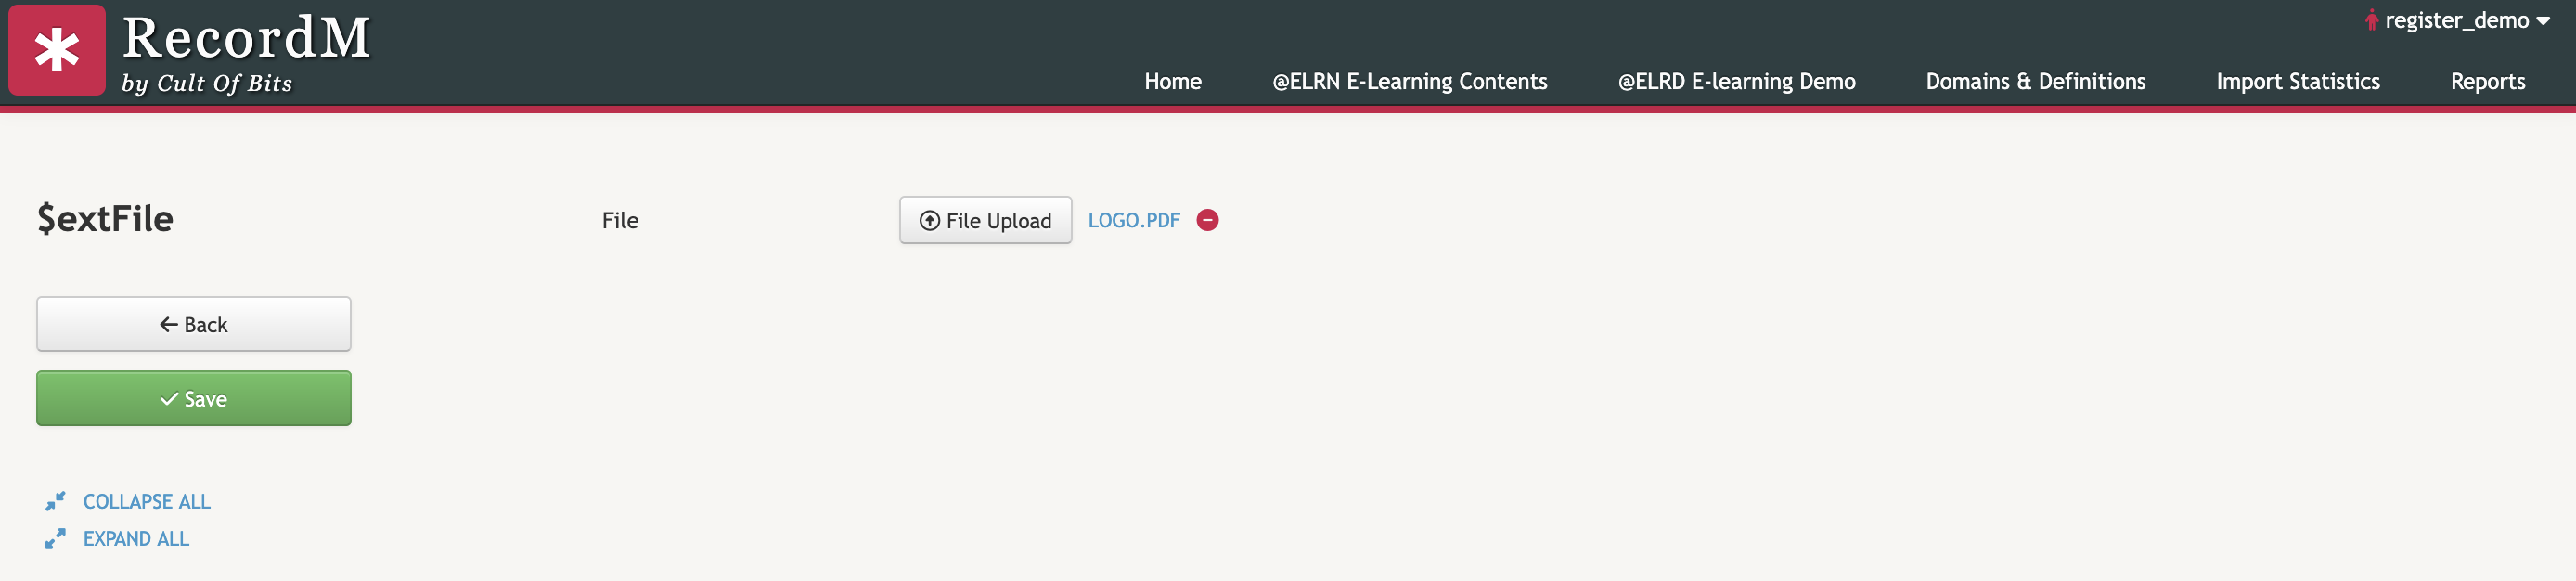Viewport: 2576px width, 581px height.
Task: Click the COLLAPSE ALL link
Action: pyautogui.click(x=147, y=502)
